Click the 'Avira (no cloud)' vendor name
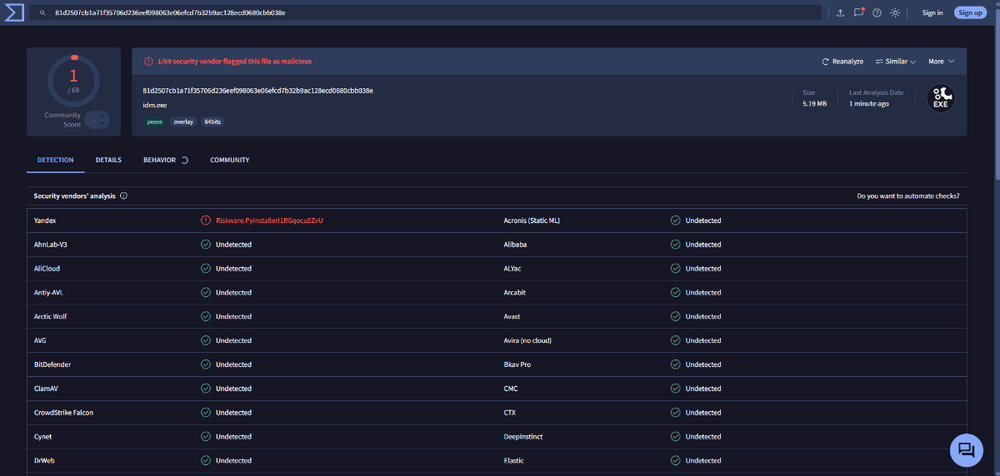 527,341
